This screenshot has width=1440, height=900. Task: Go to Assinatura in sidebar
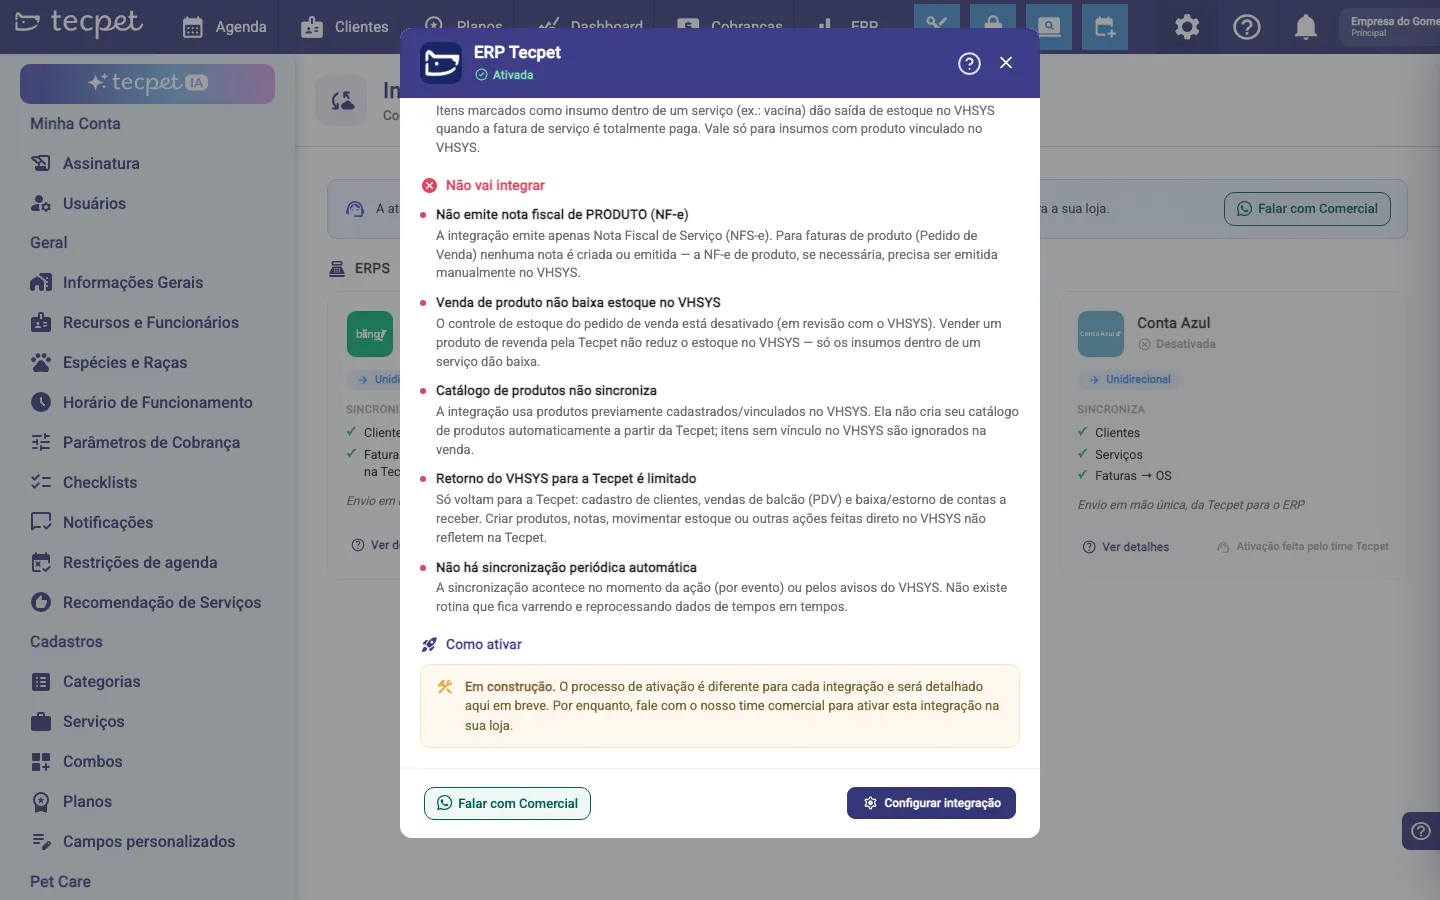point(101,163)
